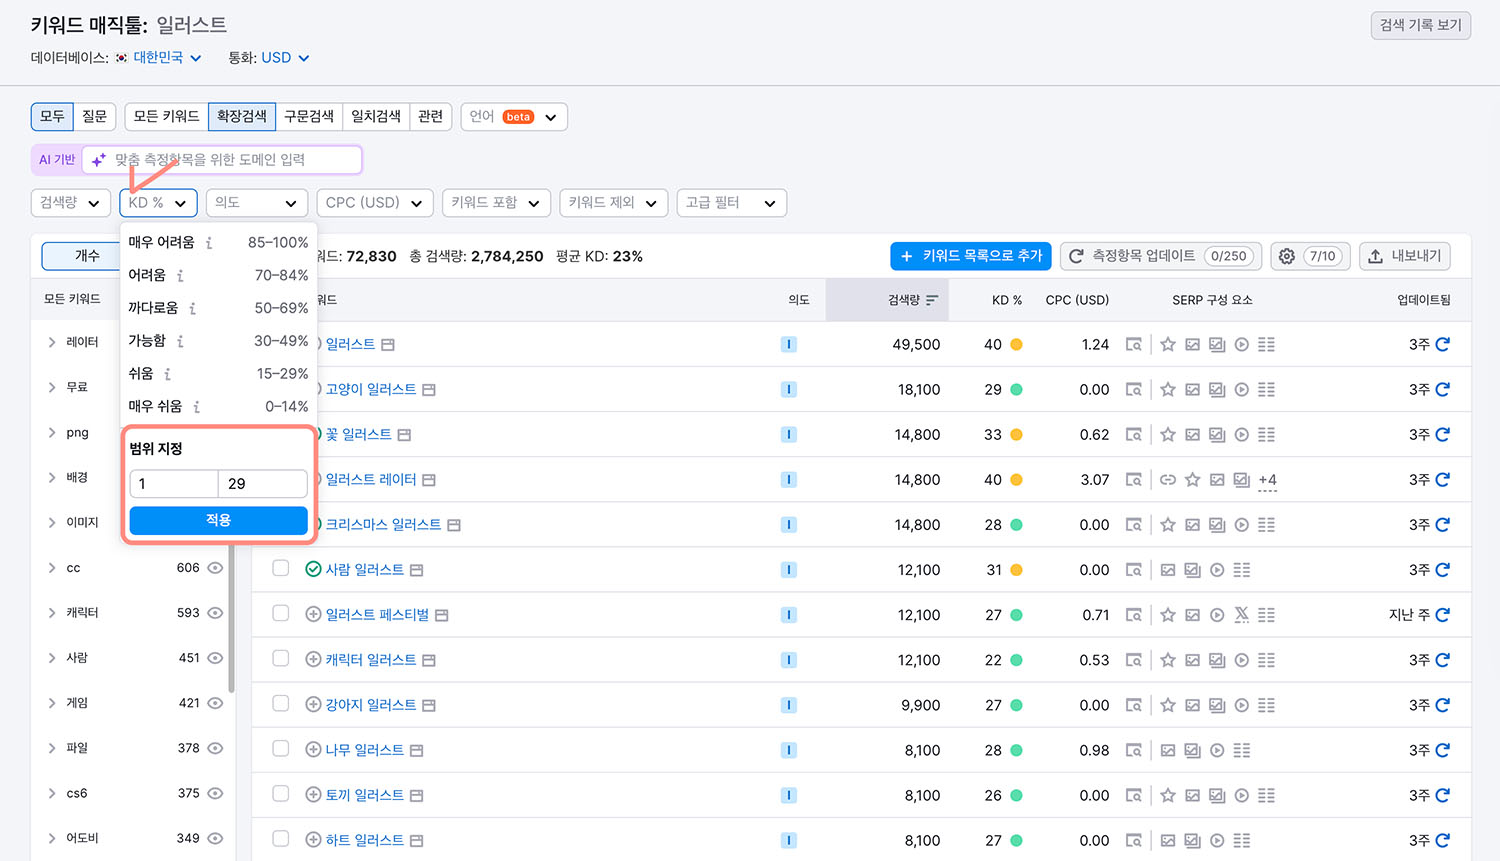1500x861 pixels.
Task: Check the 일러스트 페스티벌 row checkbox
Action: pyautogui.click(x=281, y=613)
